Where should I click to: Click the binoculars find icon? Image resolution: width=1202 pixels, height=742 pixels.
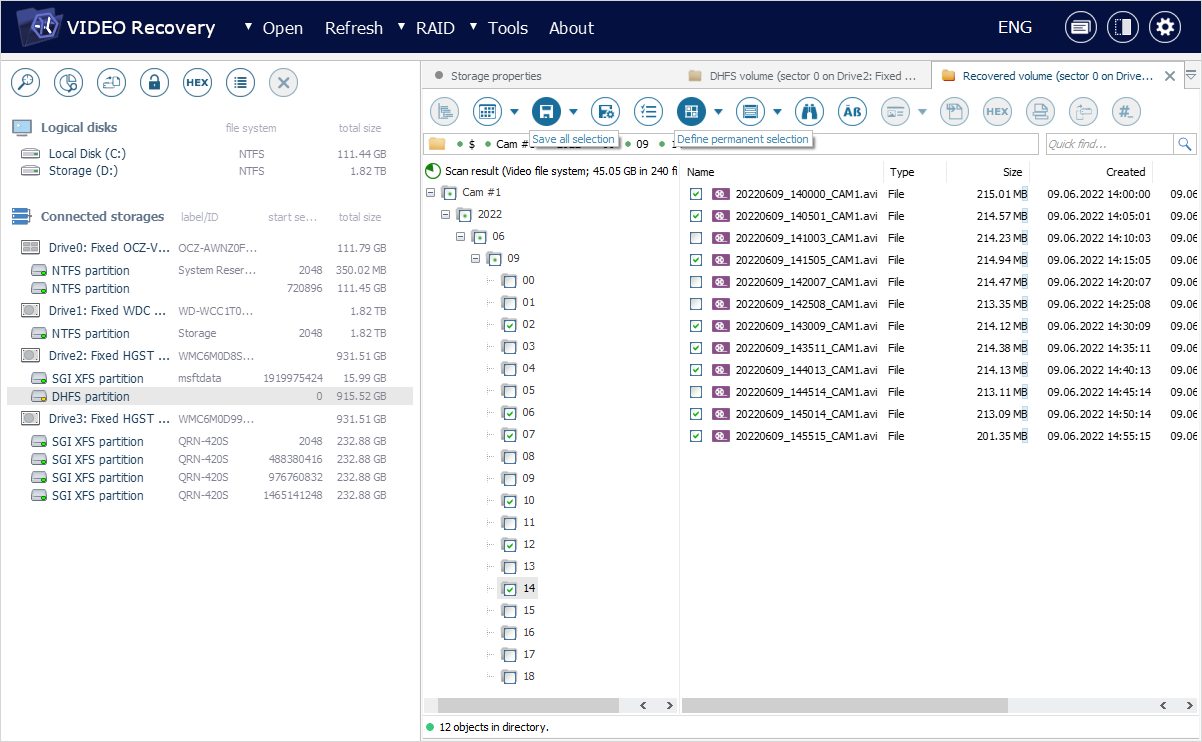[809, 111]
